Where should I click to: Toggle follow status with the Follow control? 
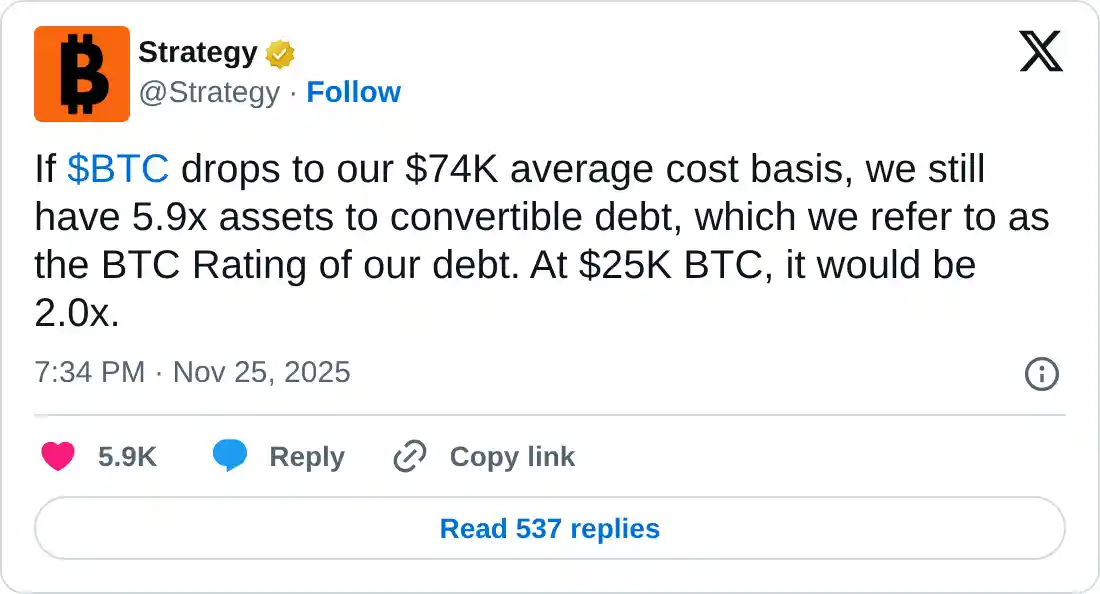tap(354, 92)
